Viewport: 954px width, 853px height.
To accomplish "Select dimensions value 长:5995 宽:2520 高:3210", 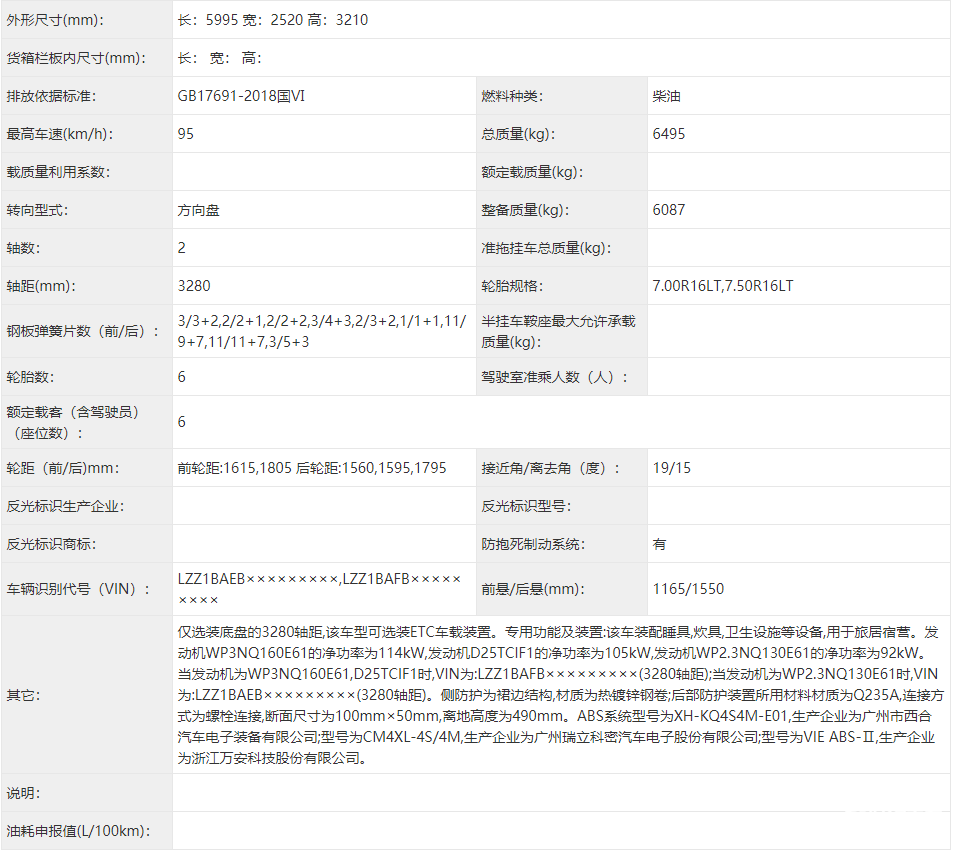I will [x=273, y=20].
